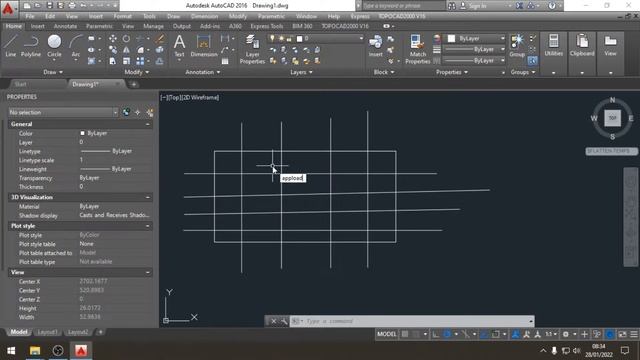The height and width of the screenshot is (360, 640).
Task: Click the Insert block tool
Action: tap(375, 45)
